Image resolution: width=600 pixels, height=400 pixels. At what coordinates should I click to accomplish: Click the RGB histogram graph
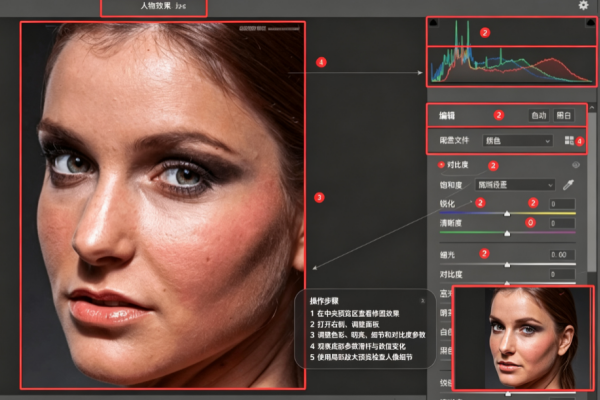coord(511,52)
